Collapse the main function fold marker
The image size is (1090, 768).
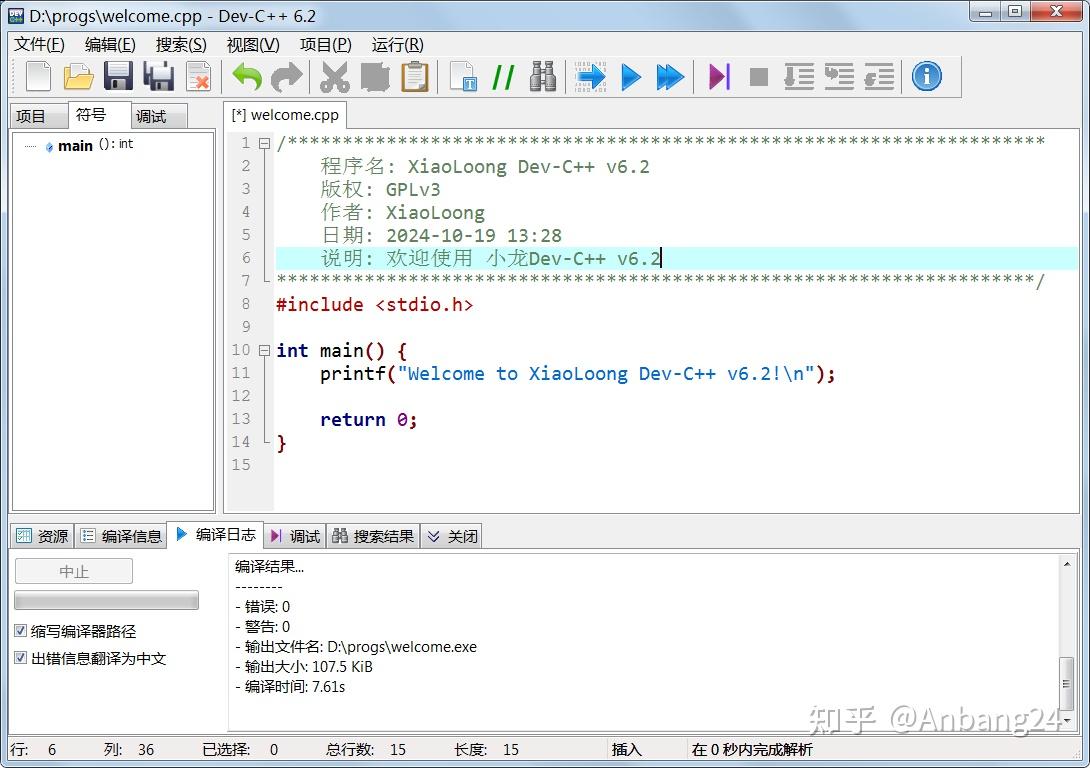[x=263, y=350]
